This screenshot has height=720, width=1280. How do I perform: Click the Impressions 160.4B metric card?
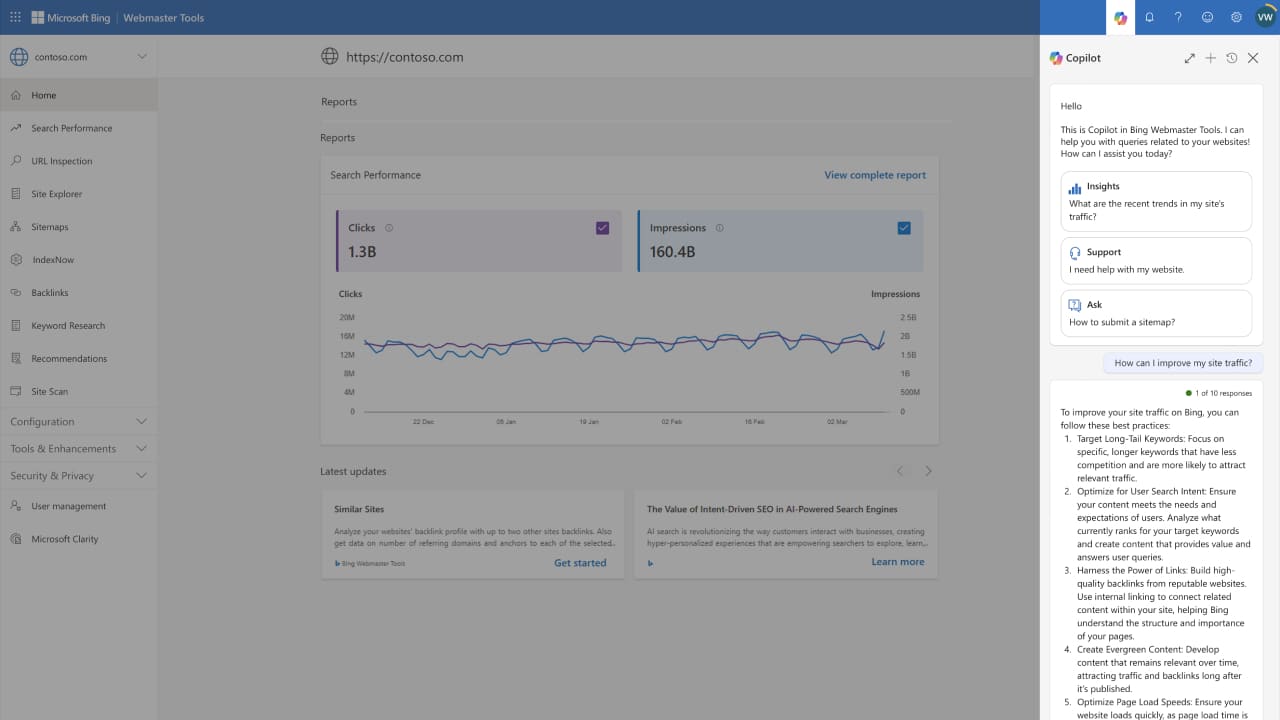[x=781, y=241]
